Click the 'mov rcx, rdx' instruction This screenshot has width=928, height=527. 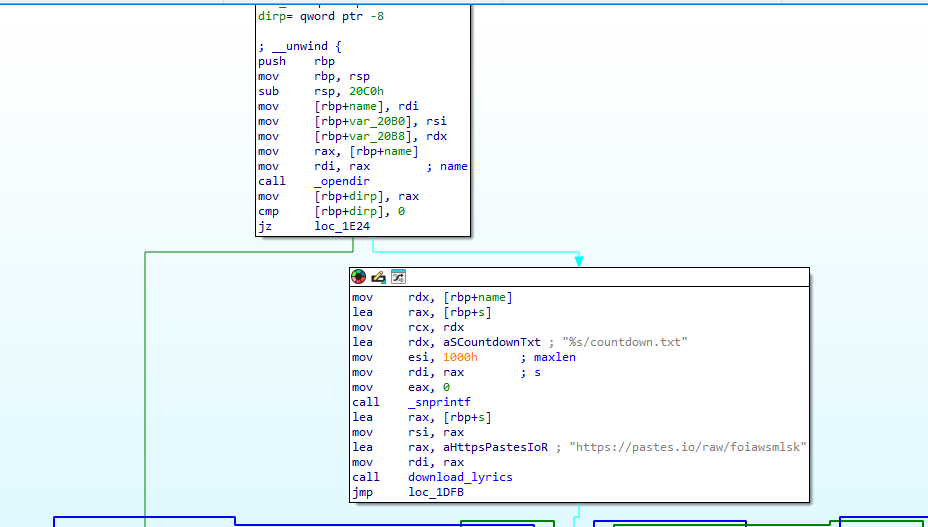click(x=408, y=327)
